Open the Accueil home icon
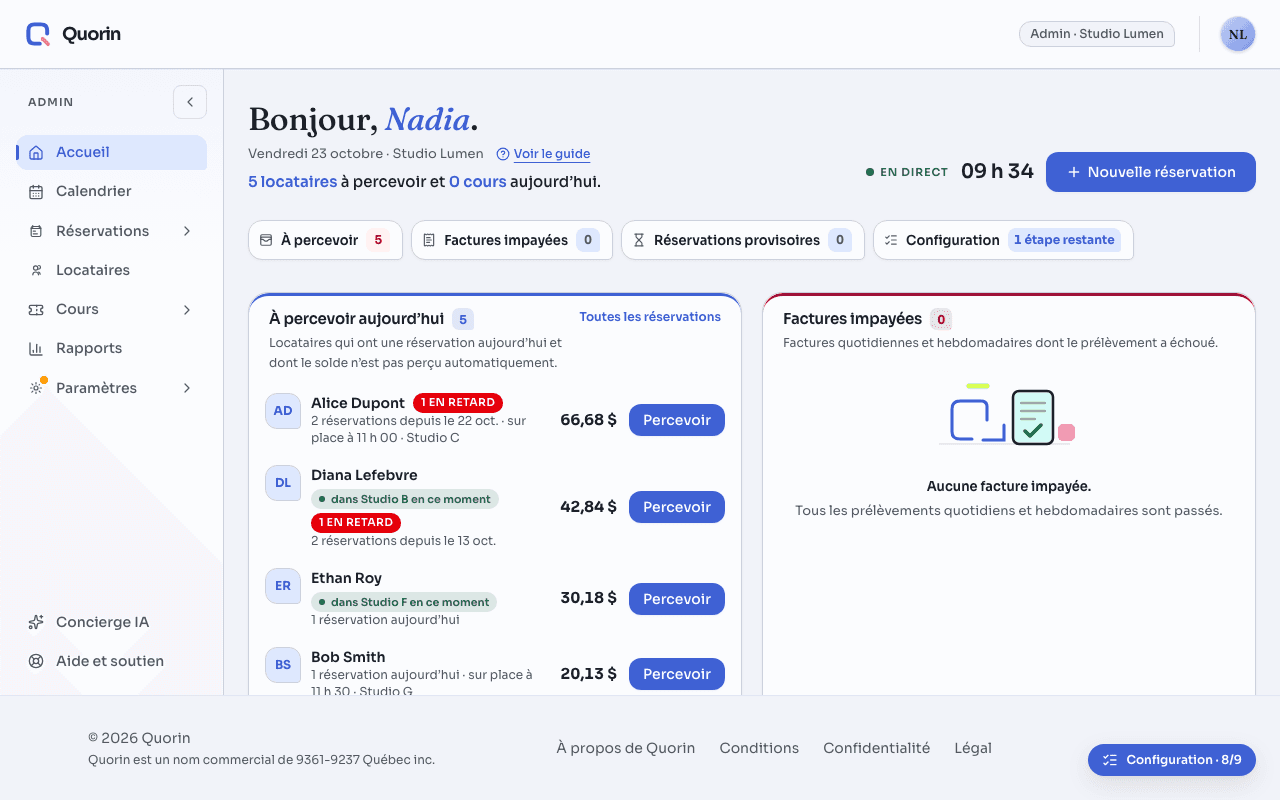The width and height of the screenshot is (1280, 800). coord(36,153)
